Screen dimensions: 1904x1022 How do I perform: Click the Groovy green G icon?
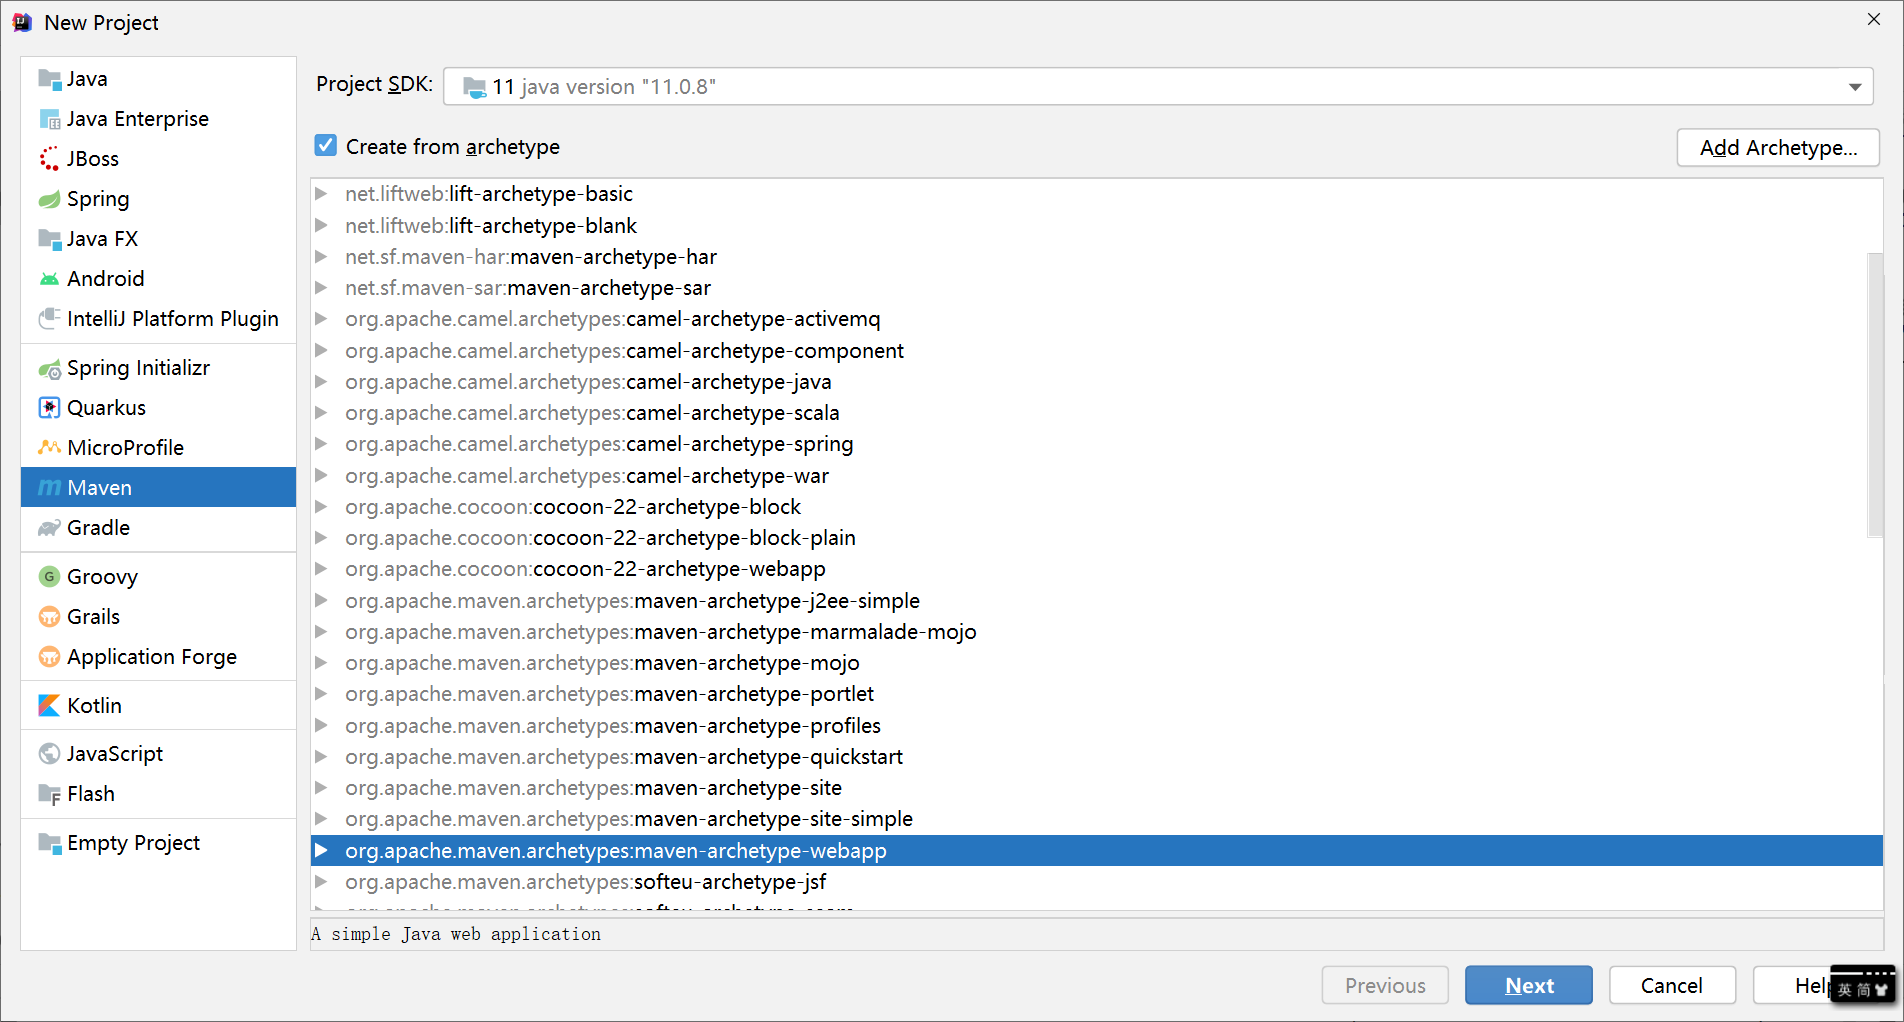point(49,577)
